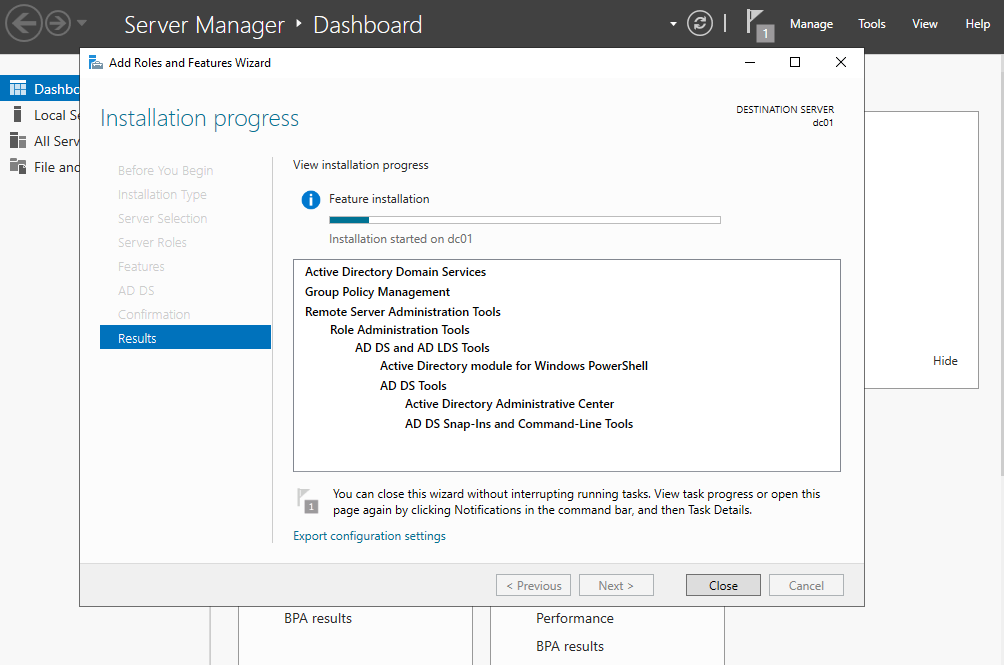Click AD DS Snap-Ins and Command-Line Tools
Viewport: 1004px width, 665px height.
(519, 424)
